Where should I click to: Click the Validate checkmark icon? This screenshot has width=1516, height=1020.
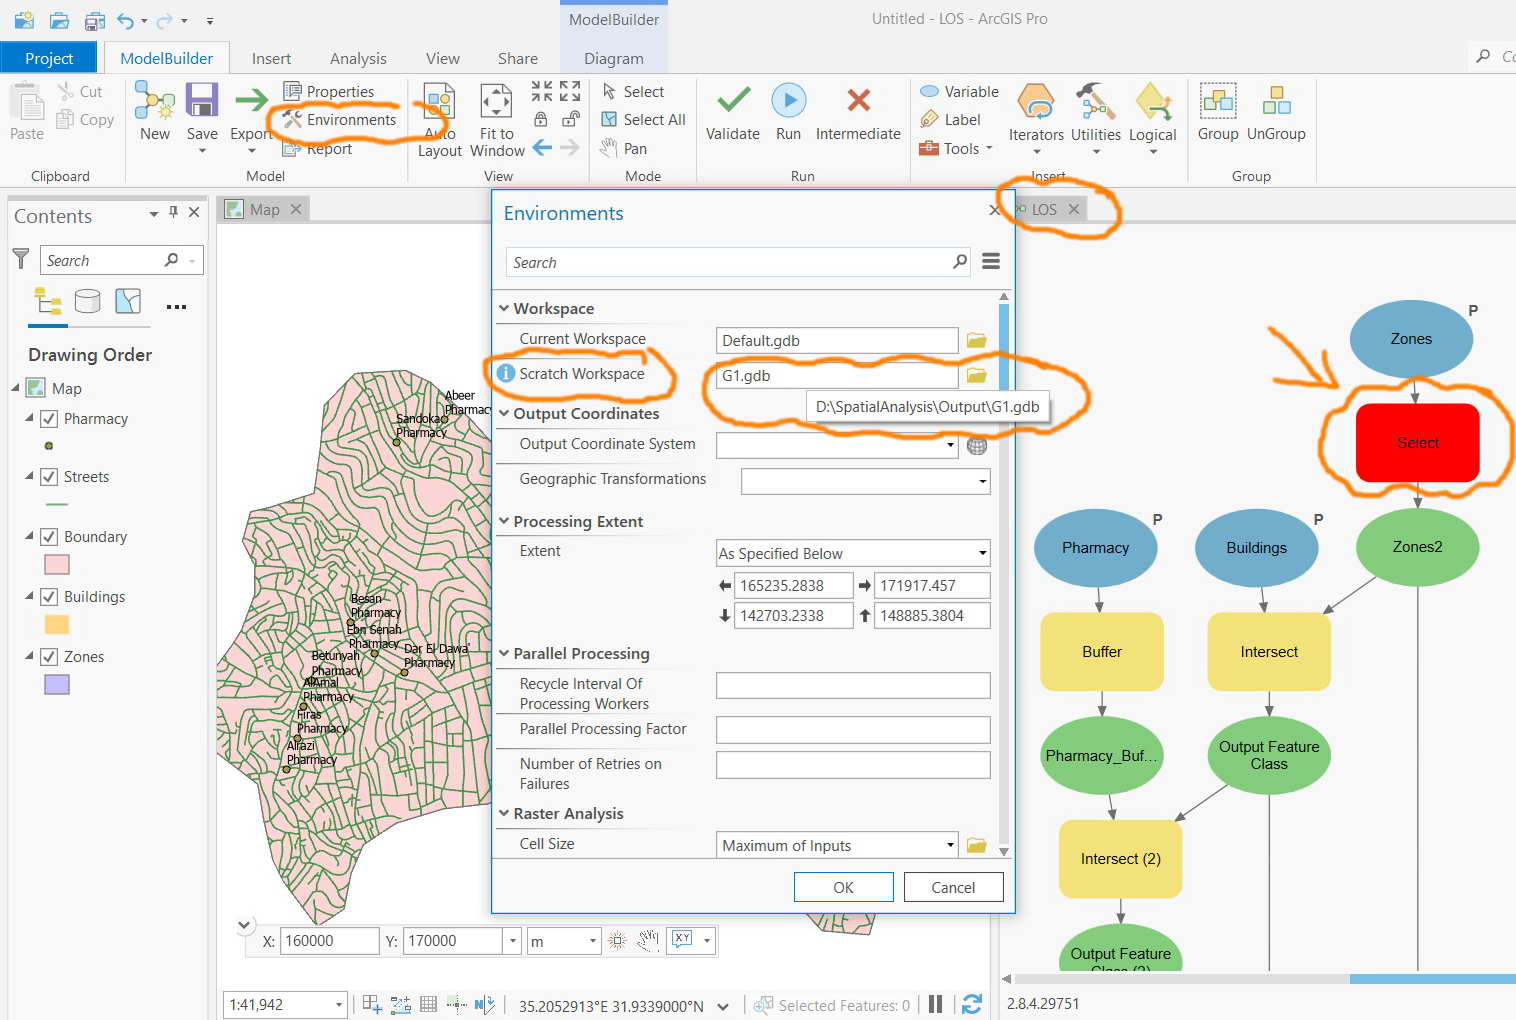click(x=733, y=101)
